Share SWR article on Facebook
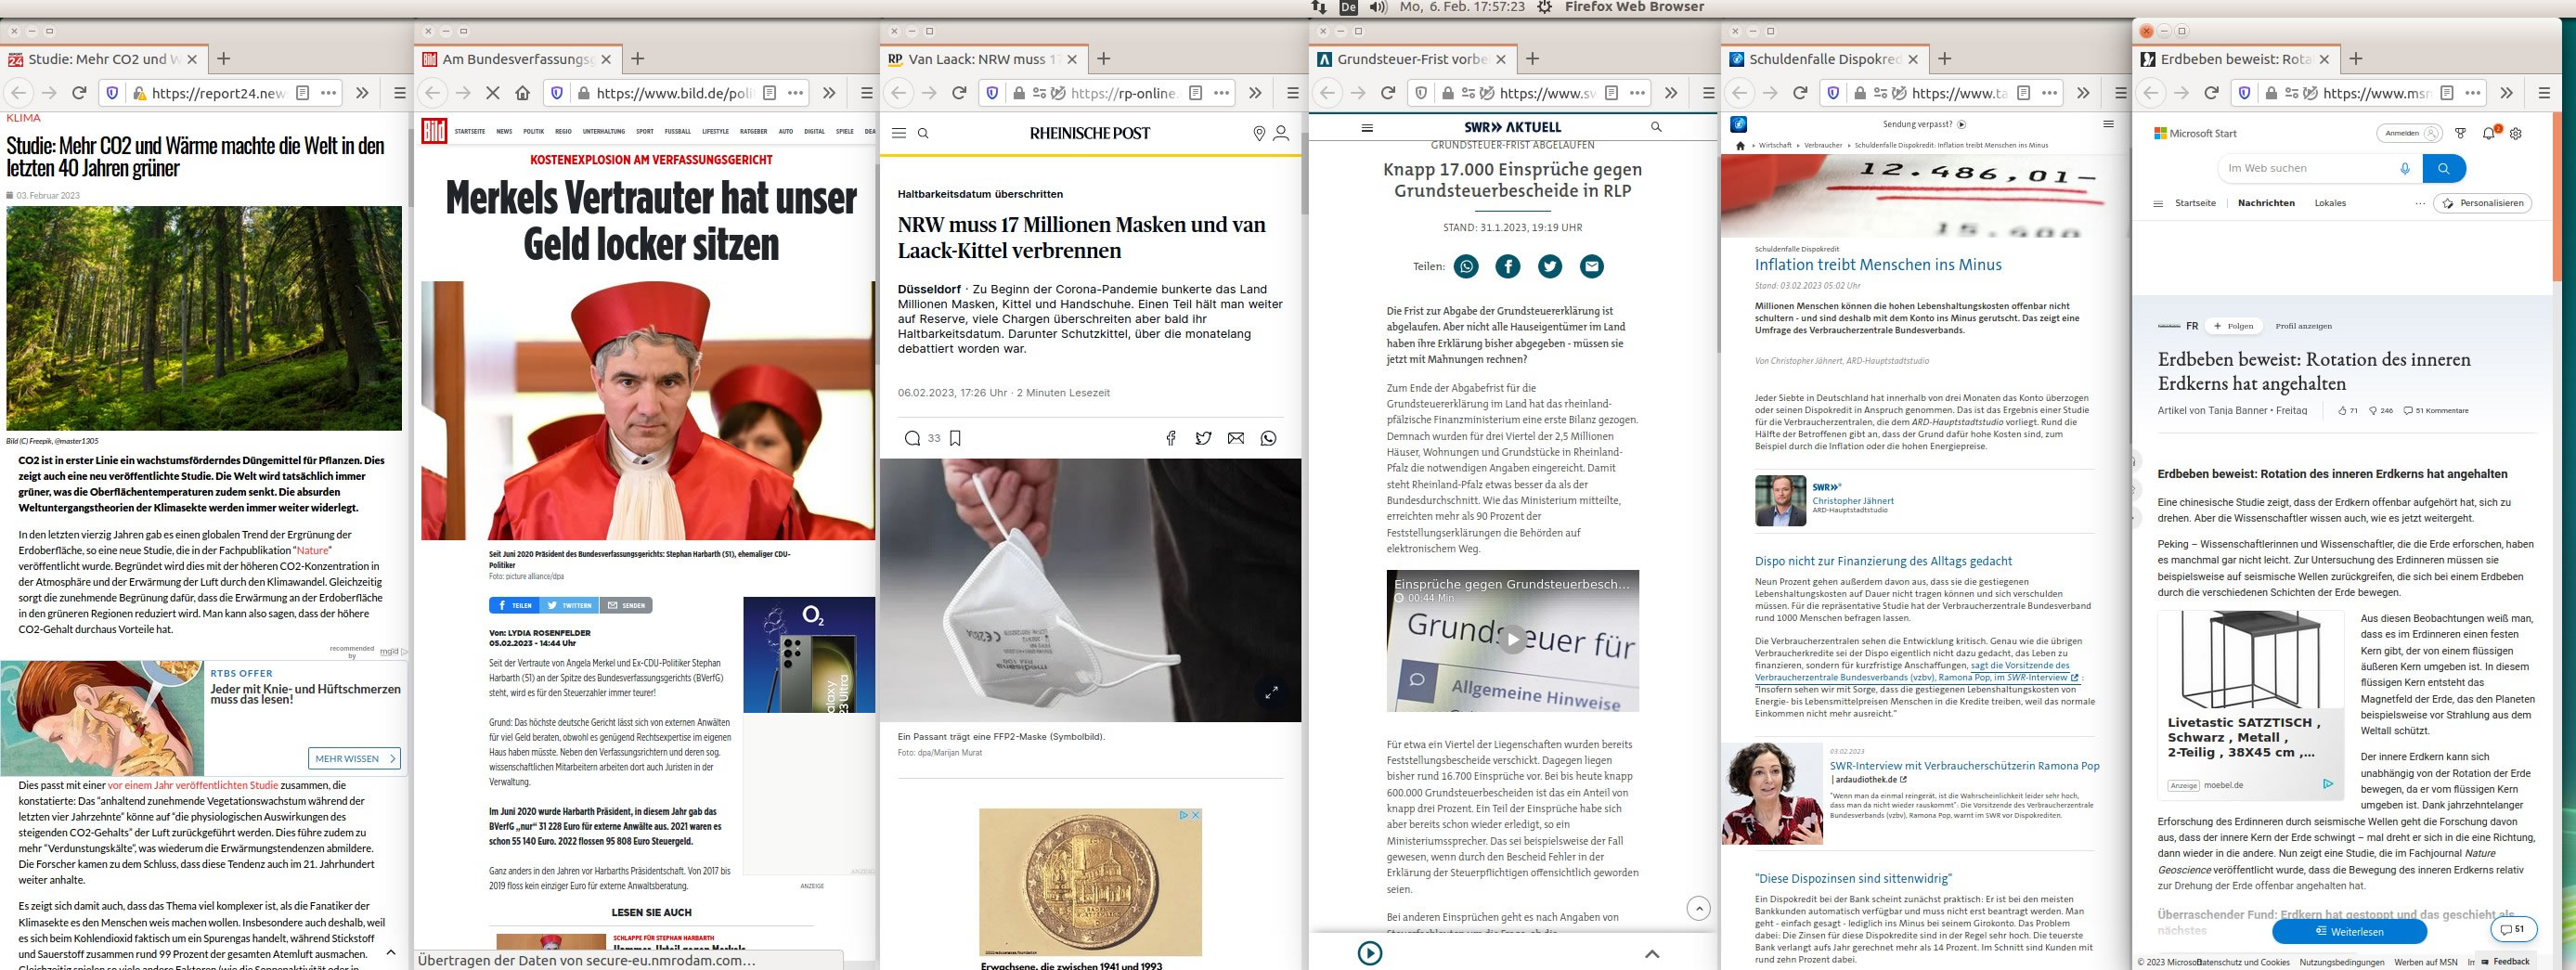 [1508, 266]
